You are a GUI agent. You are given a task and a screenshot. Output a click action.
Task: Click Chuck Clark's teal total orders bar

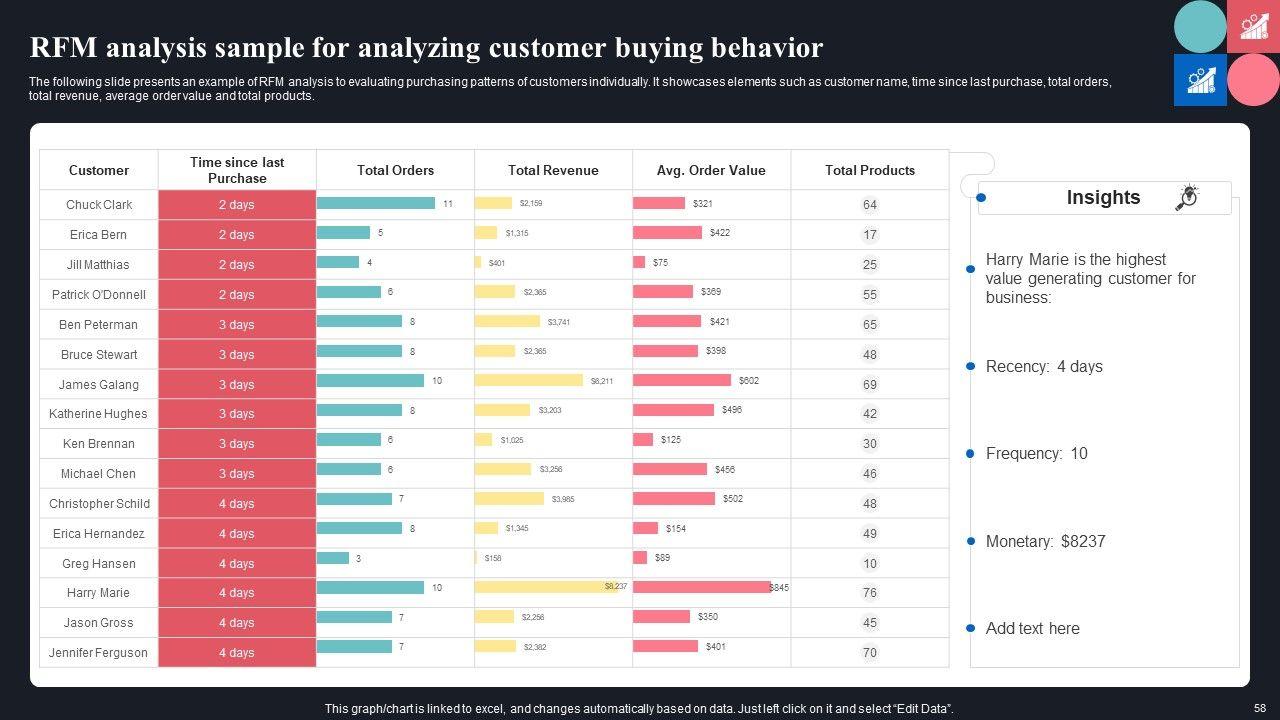tap(376, 203)
